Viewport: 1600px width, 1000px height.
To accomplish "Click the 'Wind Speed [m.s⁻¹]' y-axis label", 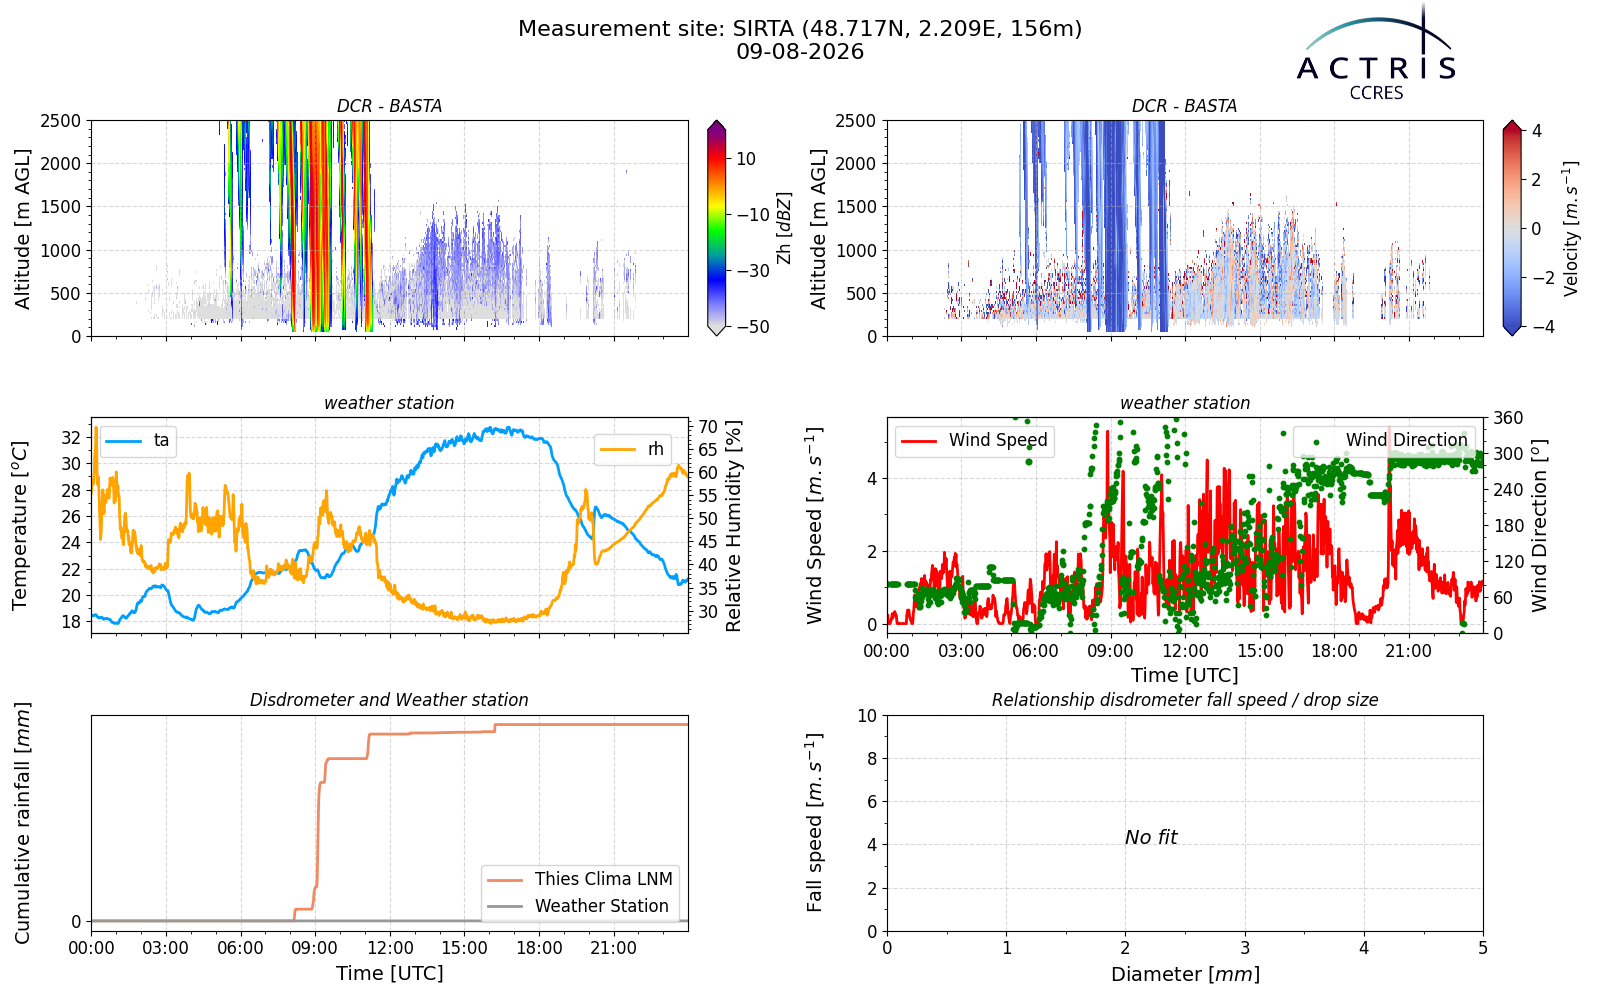I will coord(815,526).
